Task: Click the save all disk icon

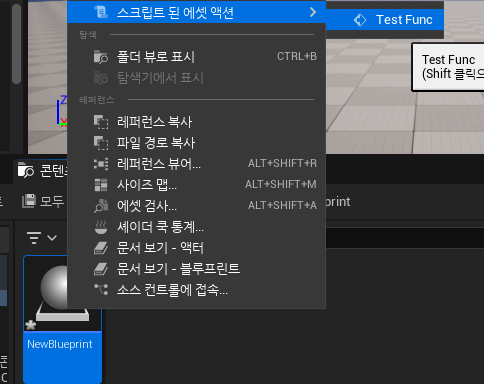Action: (x=29, y=201)
